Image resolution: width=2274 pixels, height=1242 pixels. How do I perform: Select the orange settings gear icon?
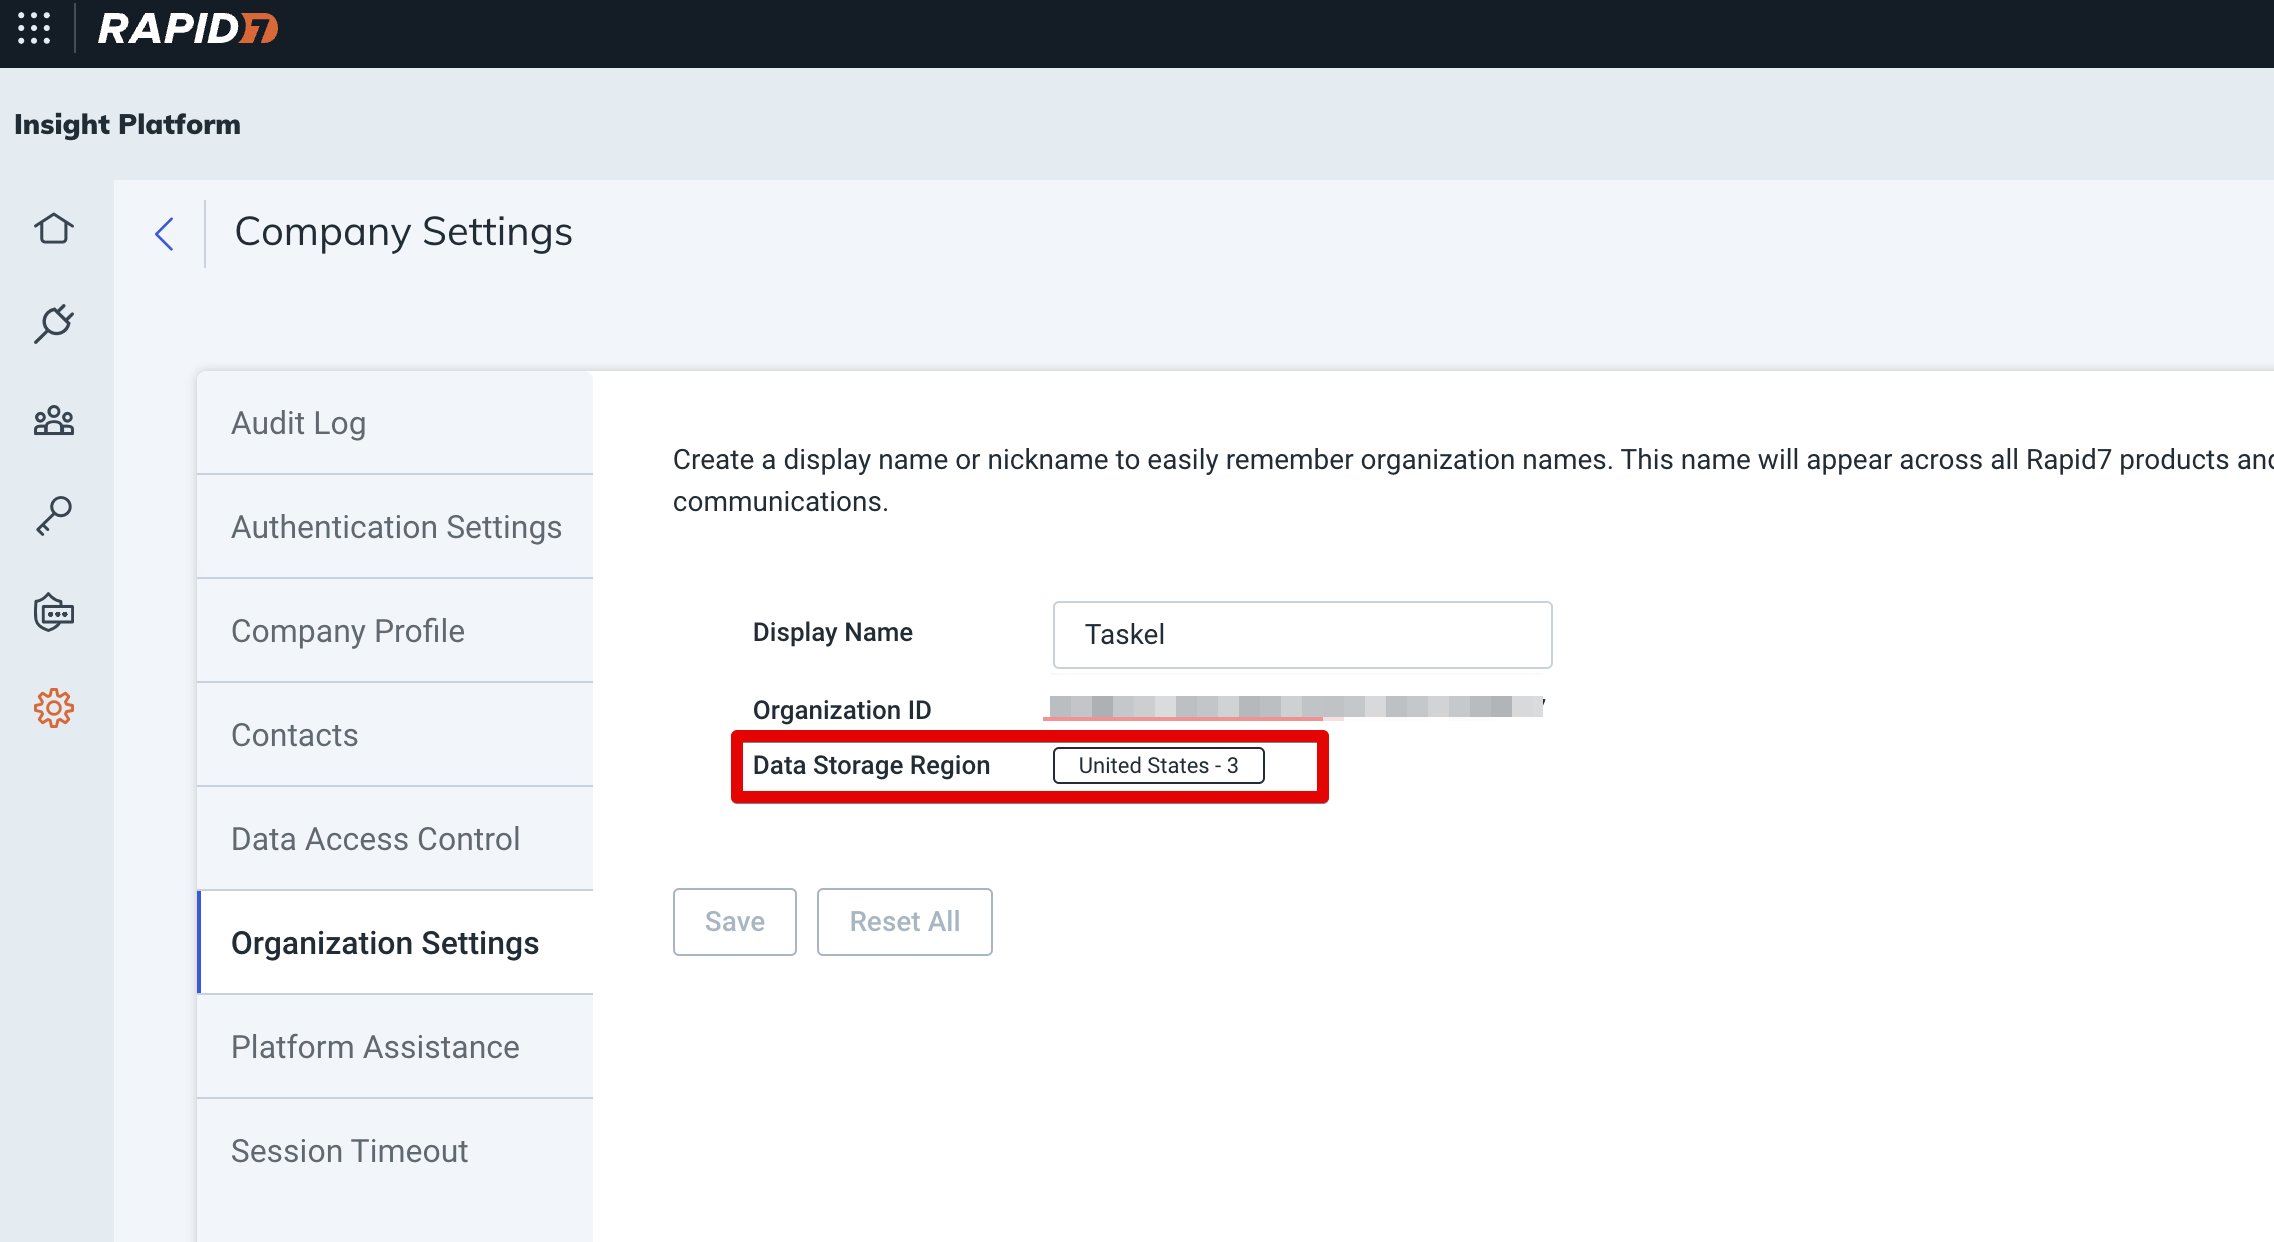54,708
